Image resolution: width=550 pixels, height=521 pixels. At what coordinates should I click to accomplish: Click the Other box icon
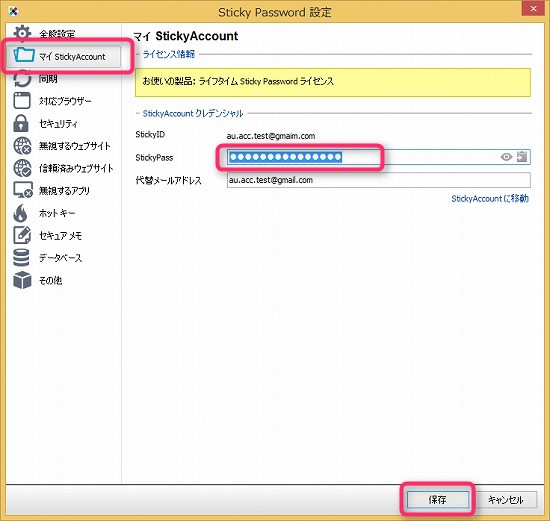tap(22, 280)
